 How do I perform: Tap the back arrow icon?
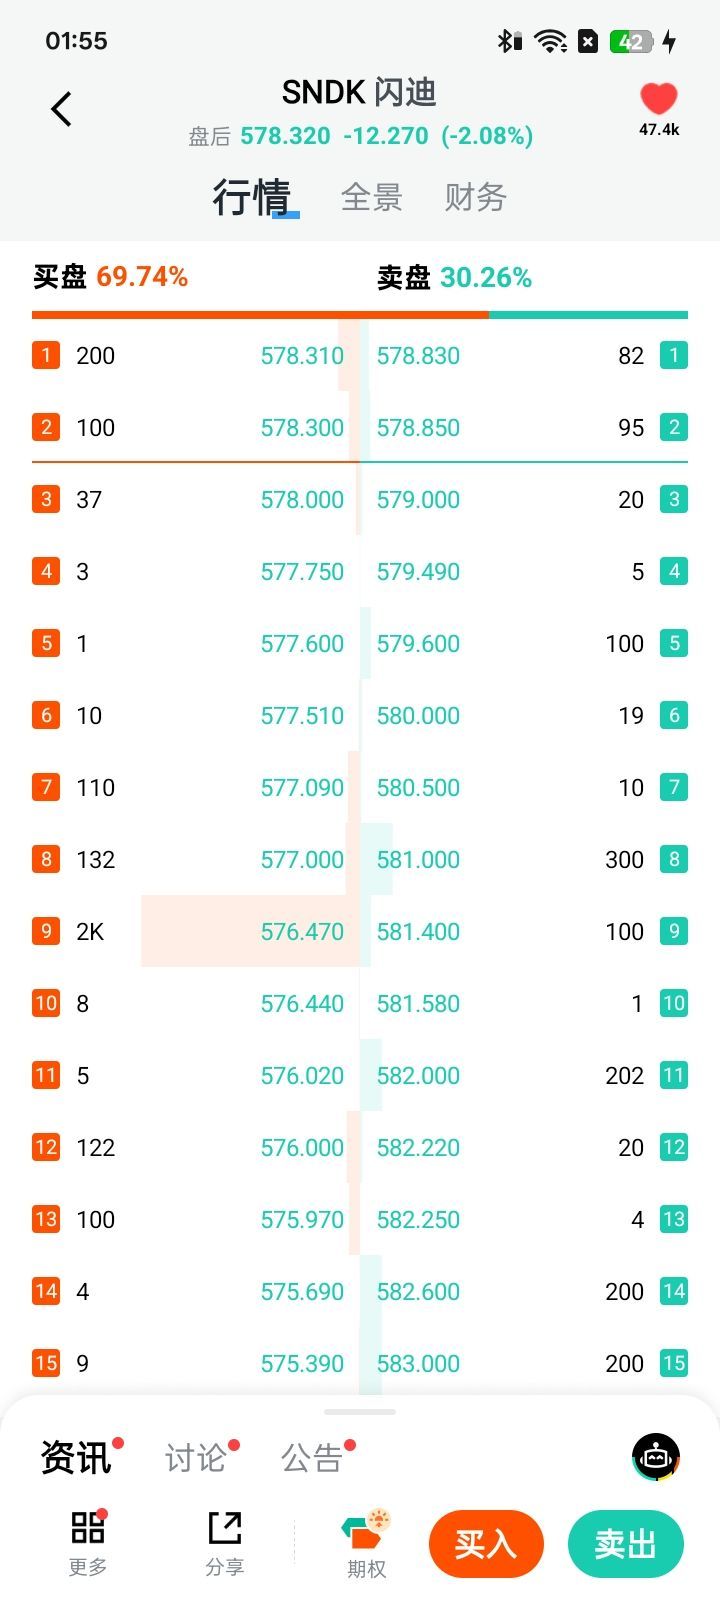[62, 109]
